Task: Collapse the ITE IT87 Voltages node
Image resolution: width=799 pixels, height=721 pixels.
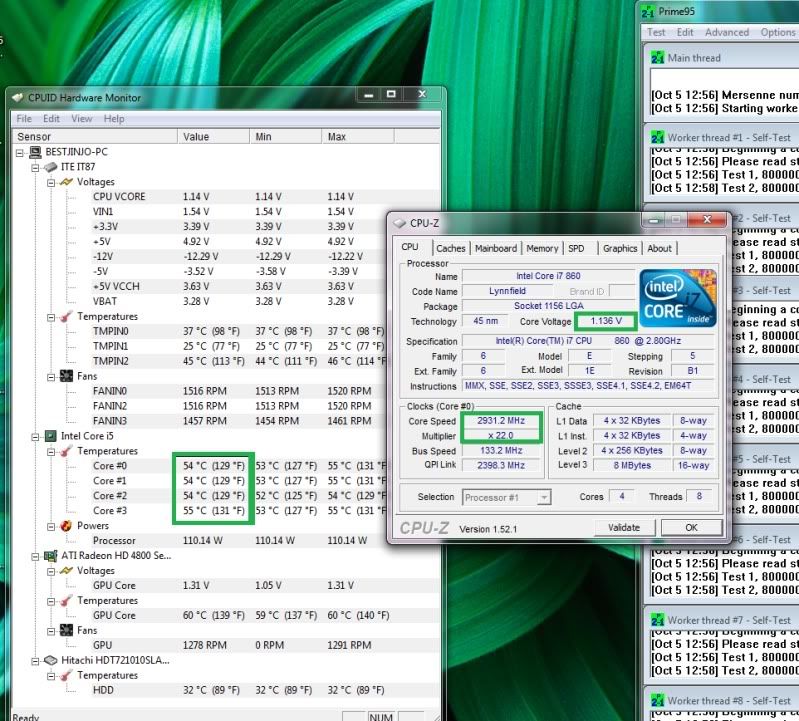Action: (x=51, y=182)
